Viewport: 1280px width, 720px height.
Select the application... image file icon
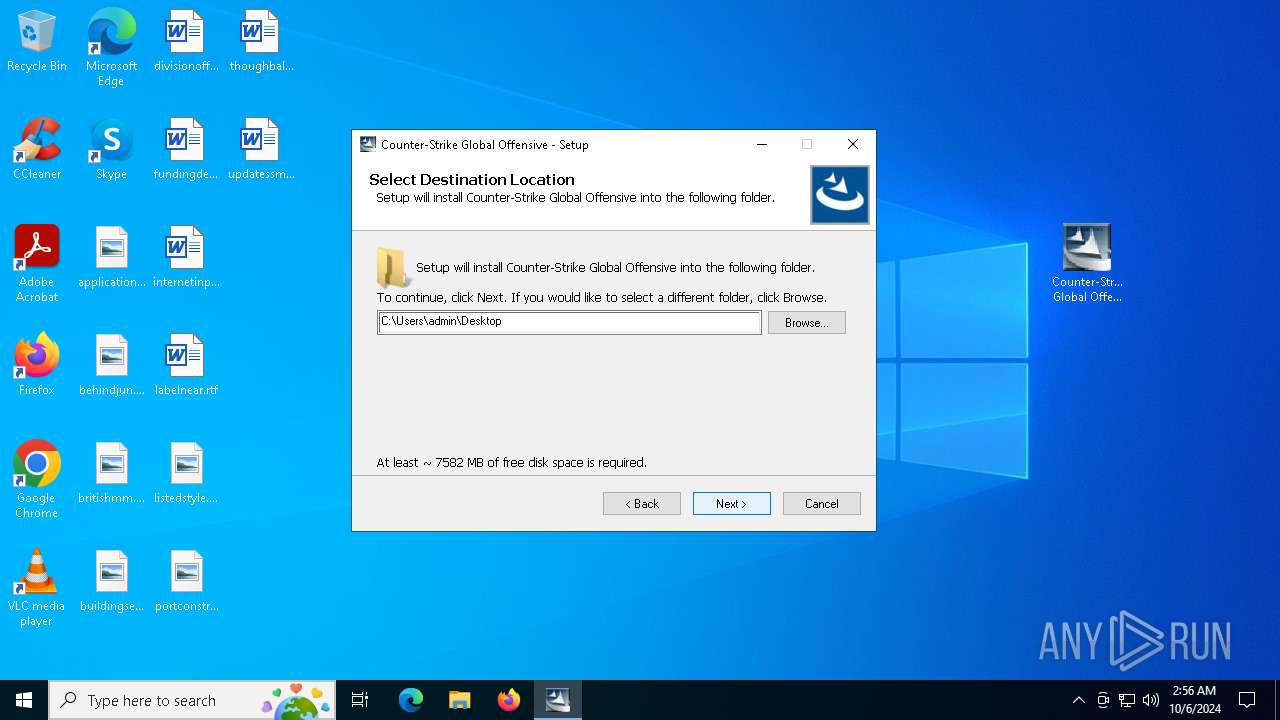(111, 258)
